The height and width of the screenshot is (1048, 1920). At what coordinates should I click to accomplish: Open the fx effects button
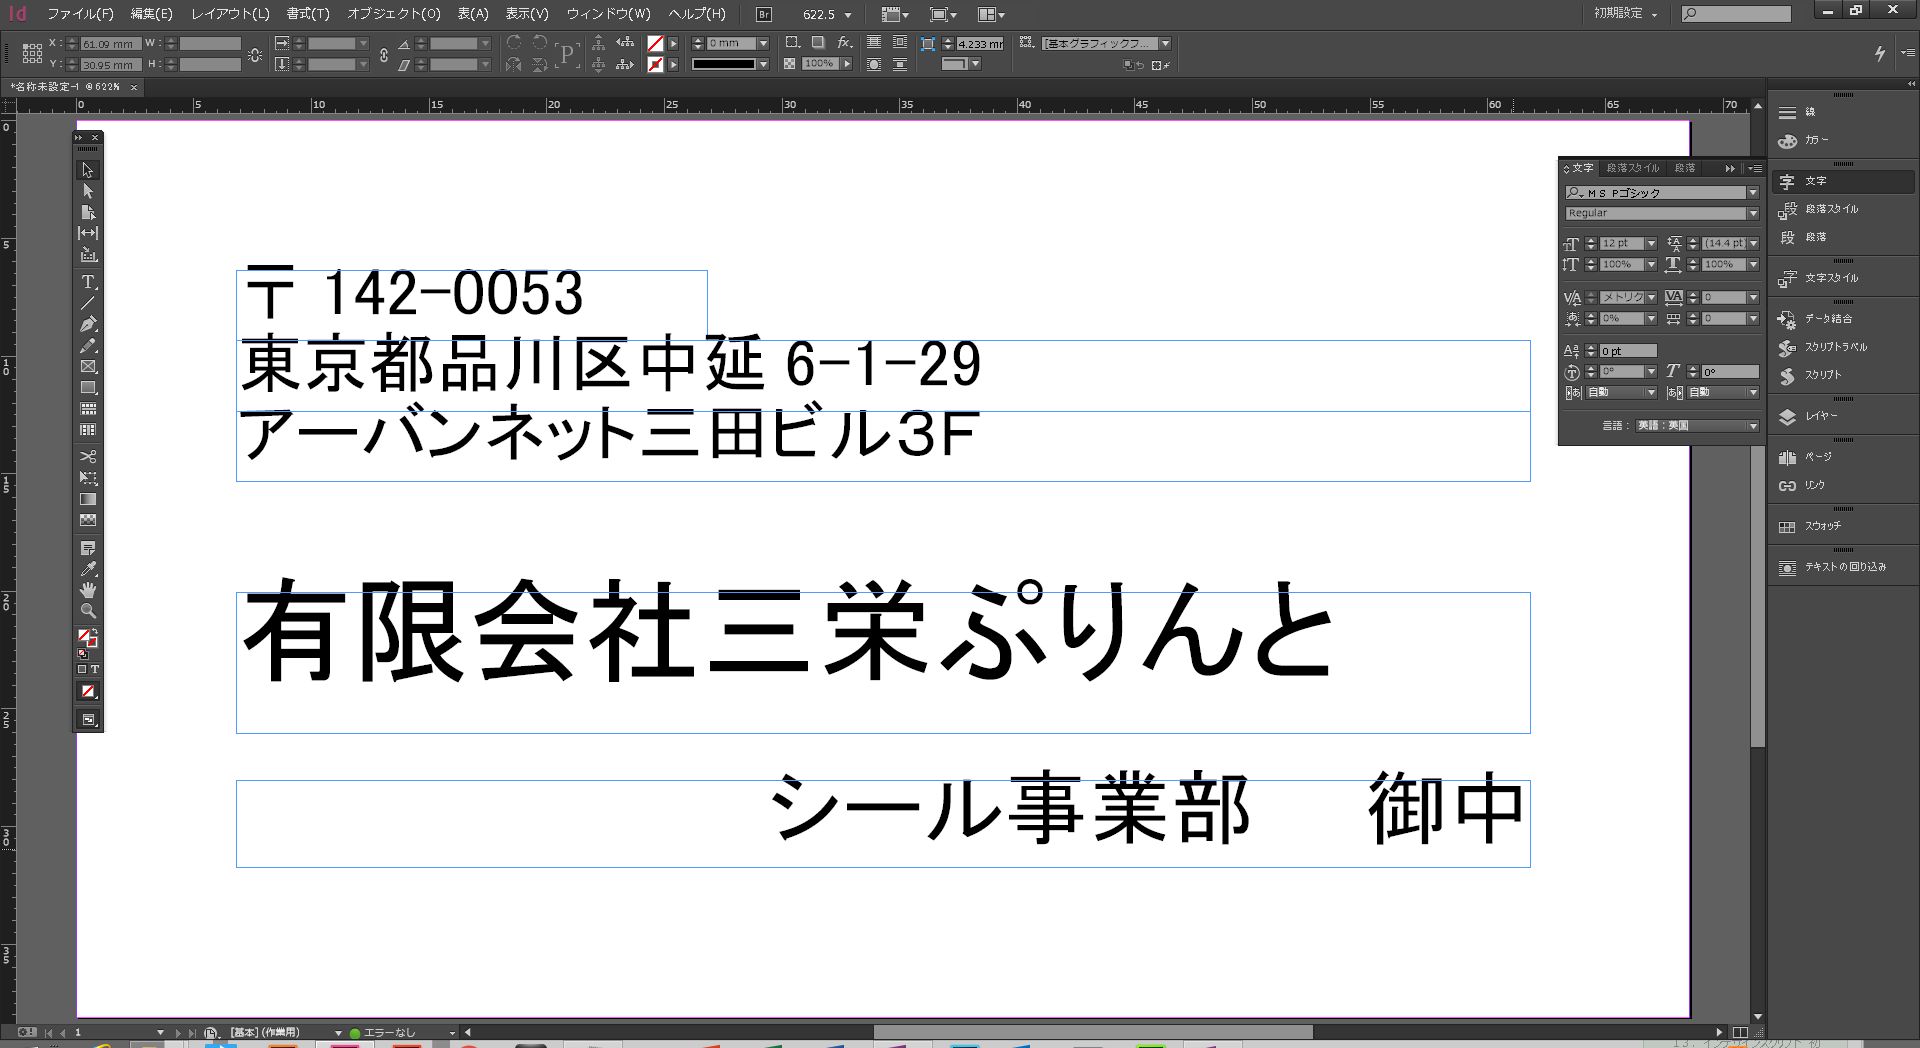click(x=845, y=43)
